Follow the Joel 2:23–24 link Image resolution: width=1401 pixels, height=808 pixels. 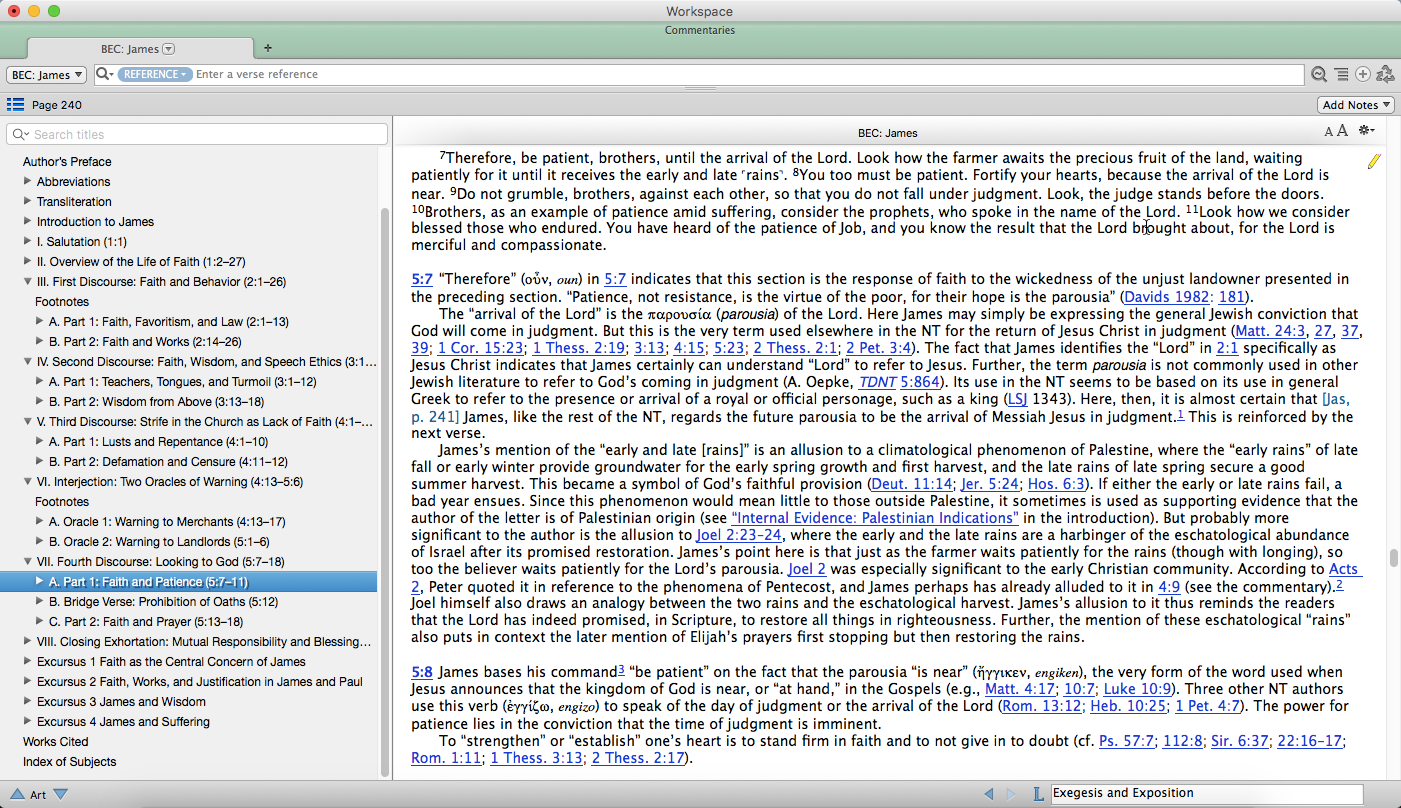click(x=740, y=535)
